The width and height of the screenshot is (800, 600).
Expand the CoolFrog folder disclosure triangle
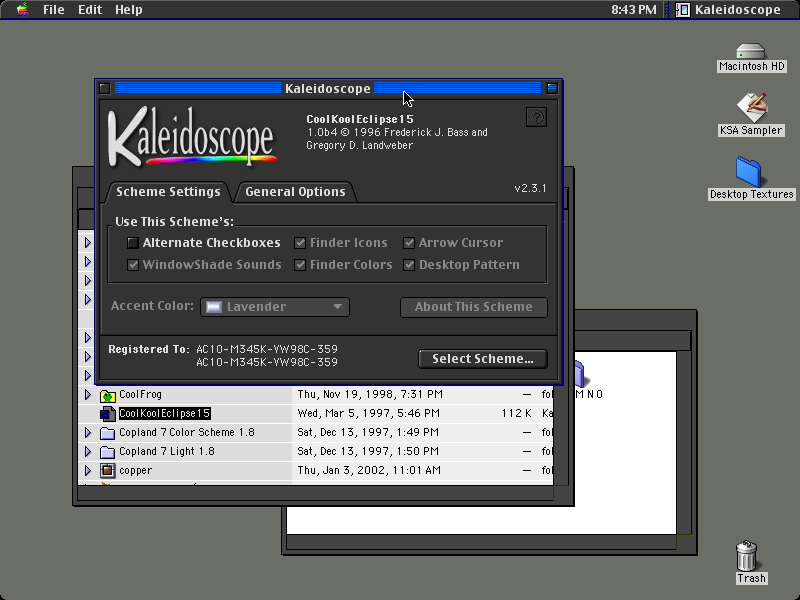click(88, 394)
